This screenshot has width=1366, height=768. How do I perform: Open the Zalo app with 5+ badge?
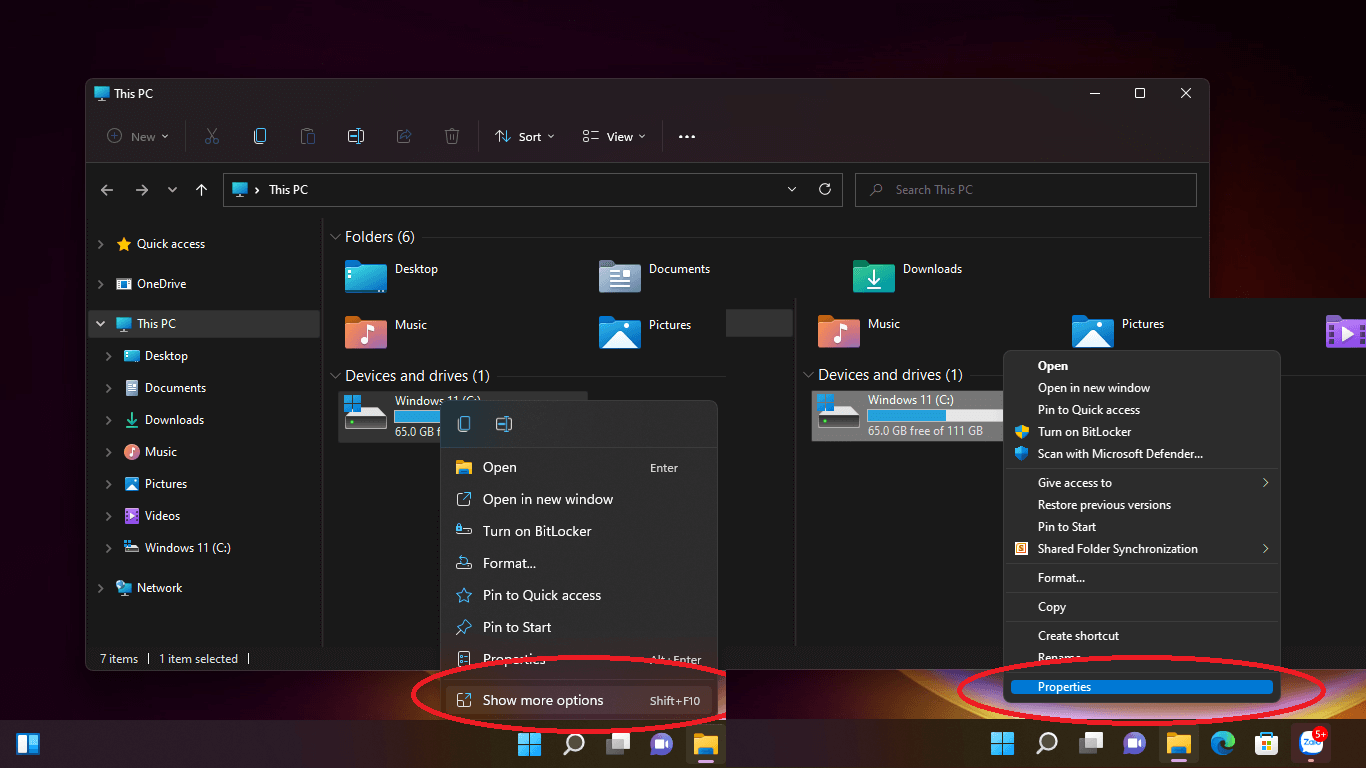click(1310, 743)
